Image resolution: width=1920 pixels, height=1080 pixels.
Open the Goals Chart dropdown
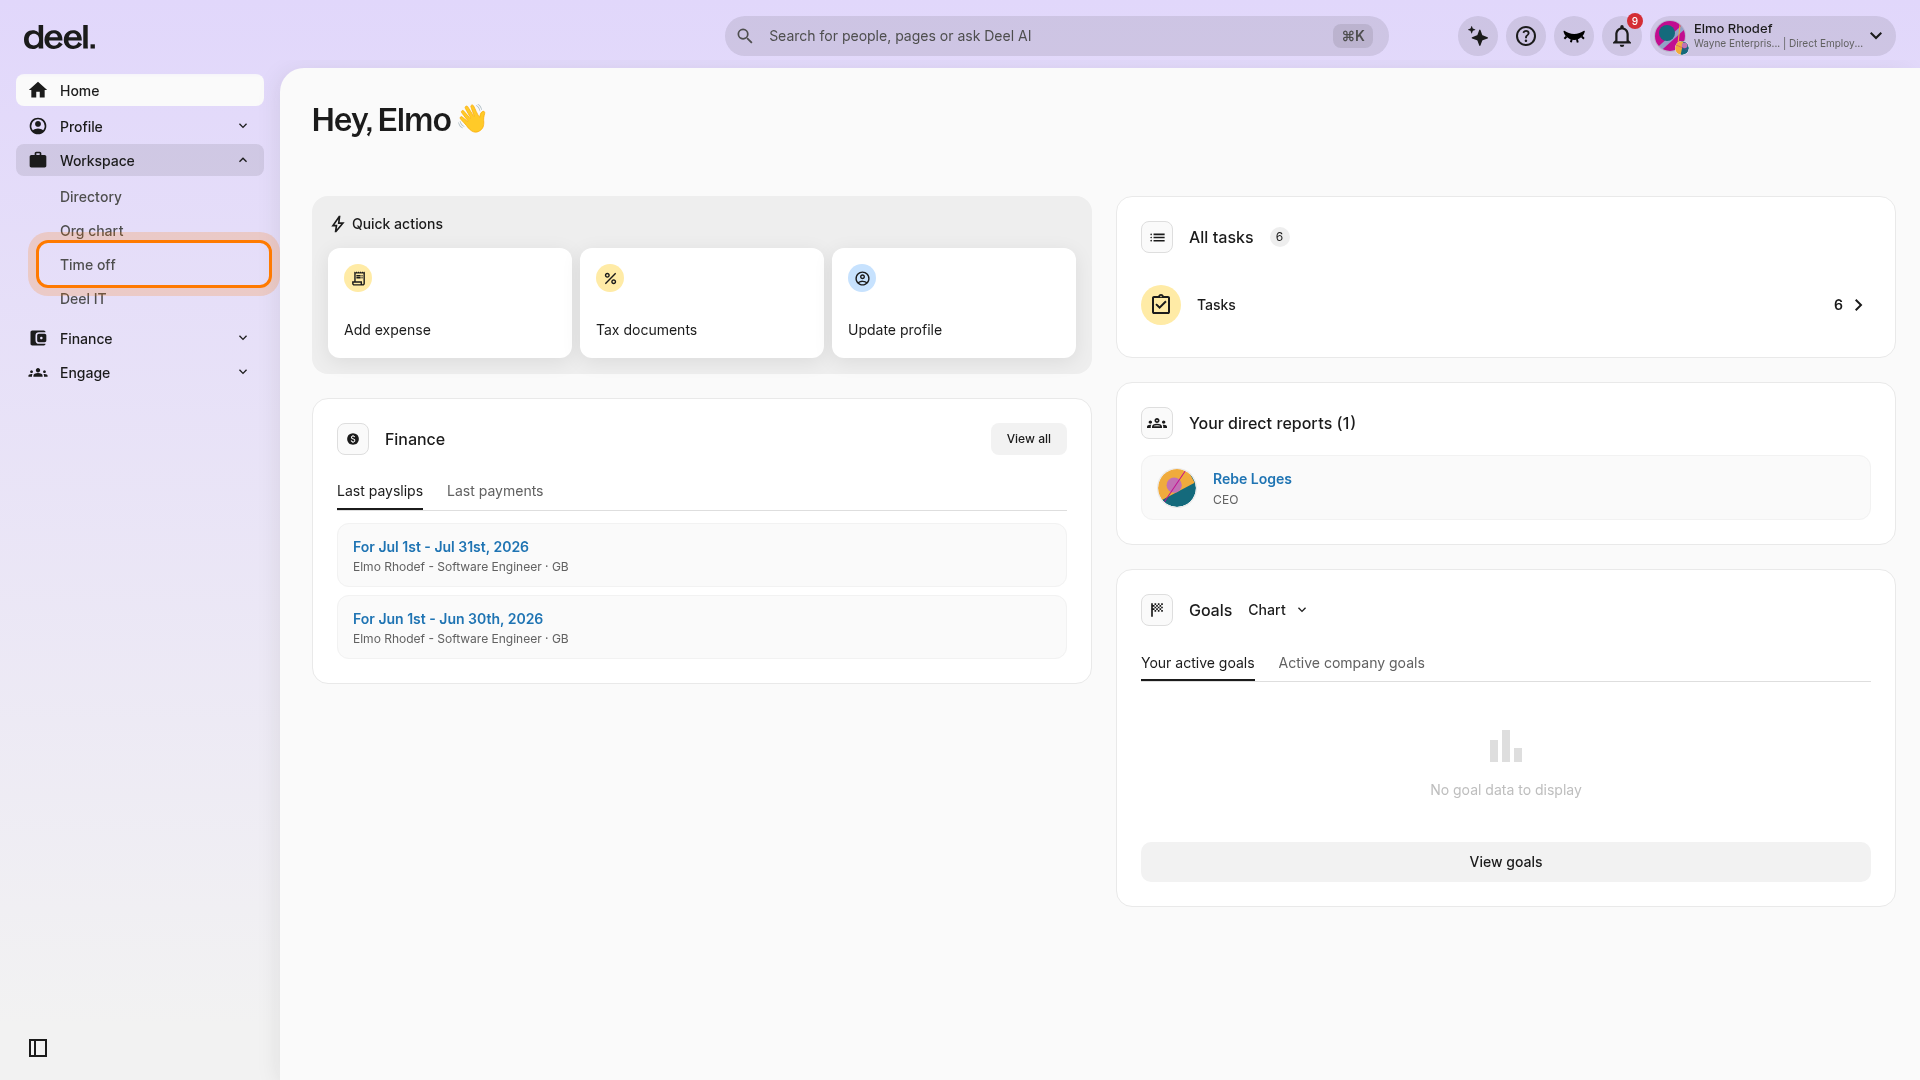1278,610
